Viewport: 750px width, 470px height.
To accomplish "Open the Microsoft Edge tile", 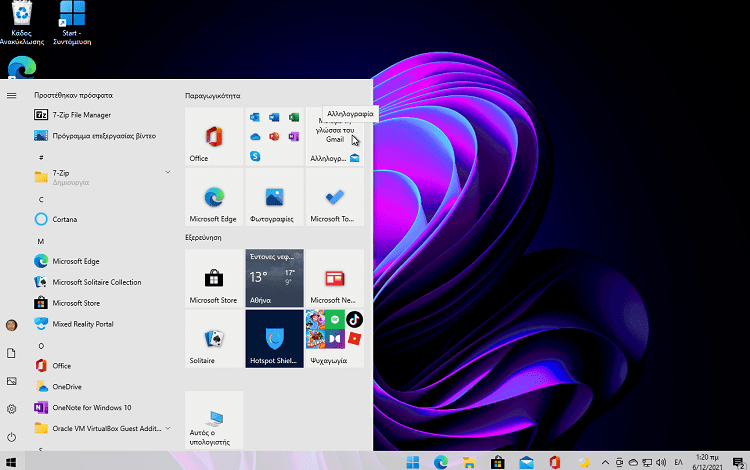I will [x=214, y=197].
